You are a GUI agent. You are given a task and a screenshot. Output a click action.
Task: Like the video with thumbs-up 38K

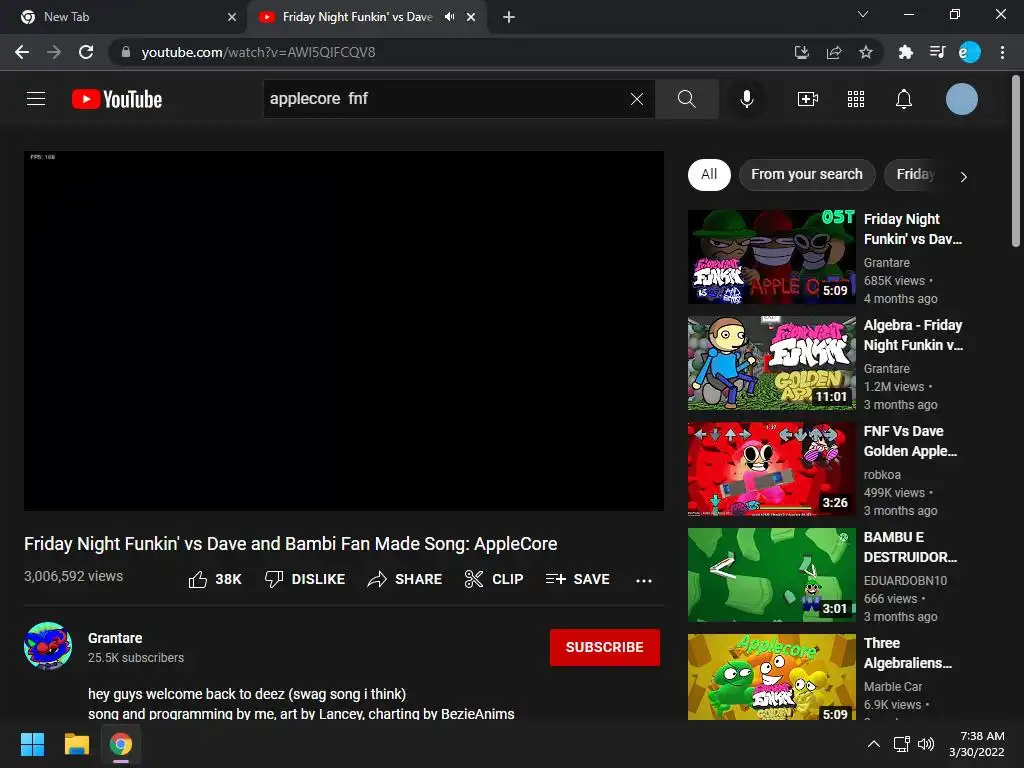click(215, 579)
